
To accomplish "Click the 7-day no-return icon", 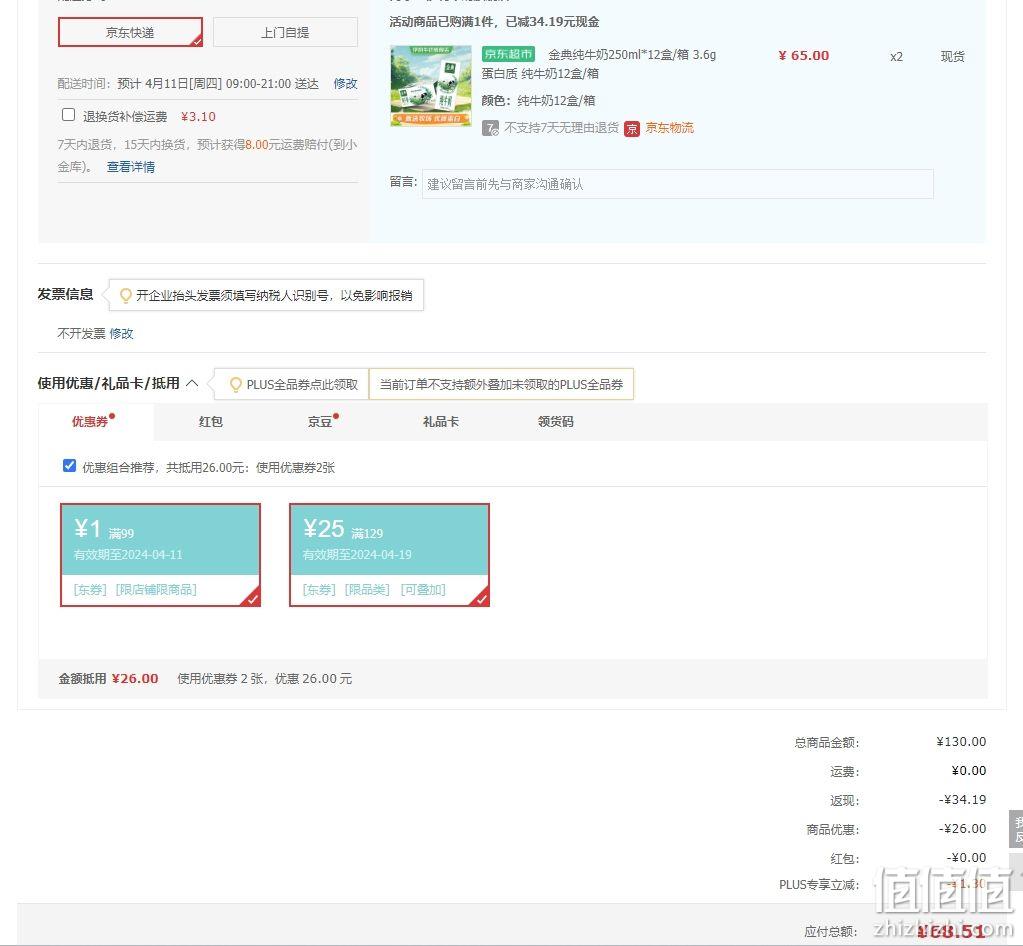I will (491, 128).
